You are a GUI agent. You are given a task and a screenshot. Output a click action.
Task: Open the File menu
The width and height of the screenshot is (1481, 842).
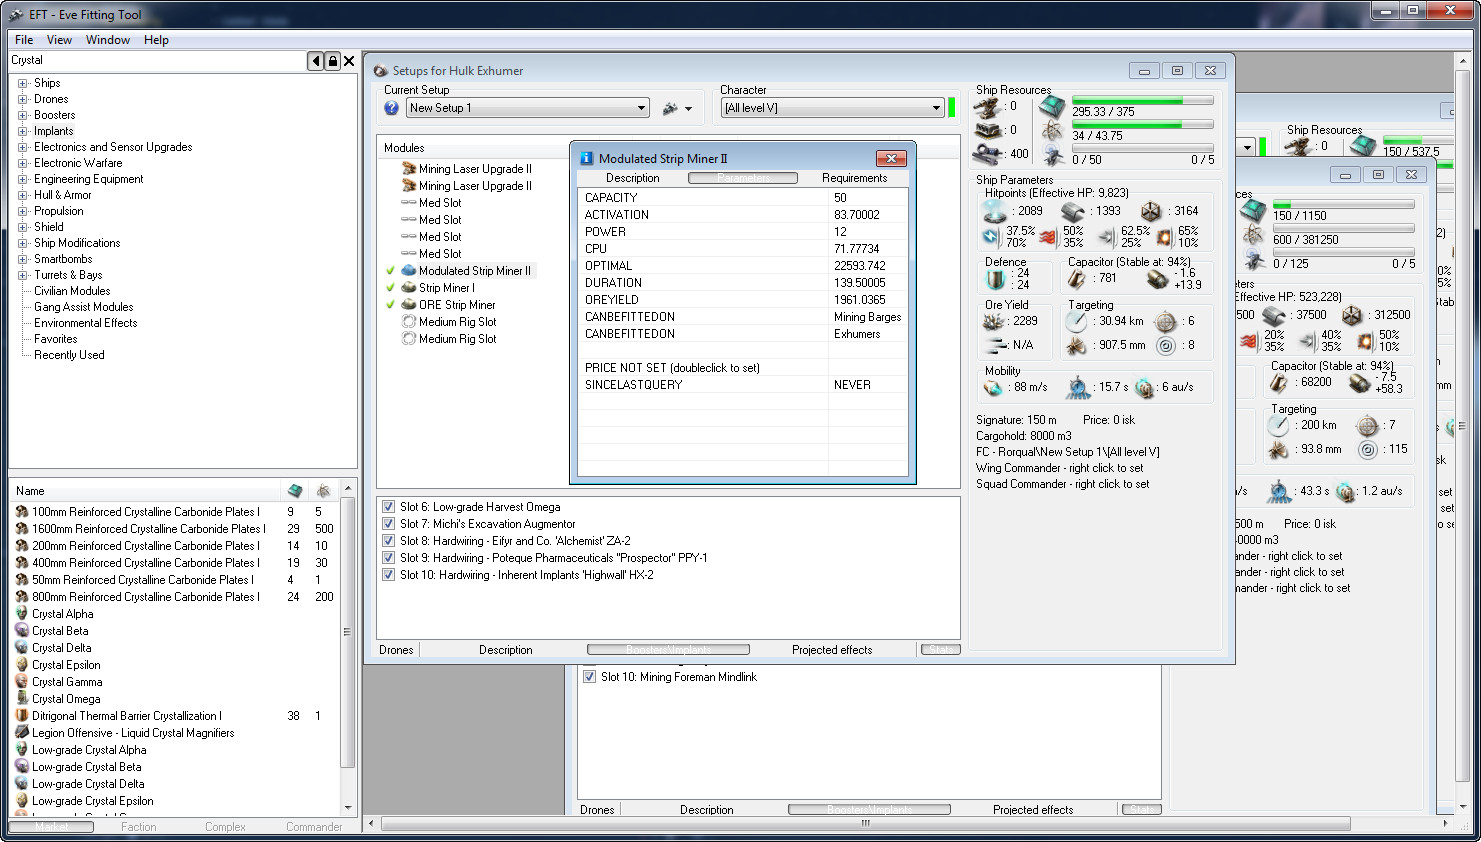pyautogui.click(x=24, y=40)
